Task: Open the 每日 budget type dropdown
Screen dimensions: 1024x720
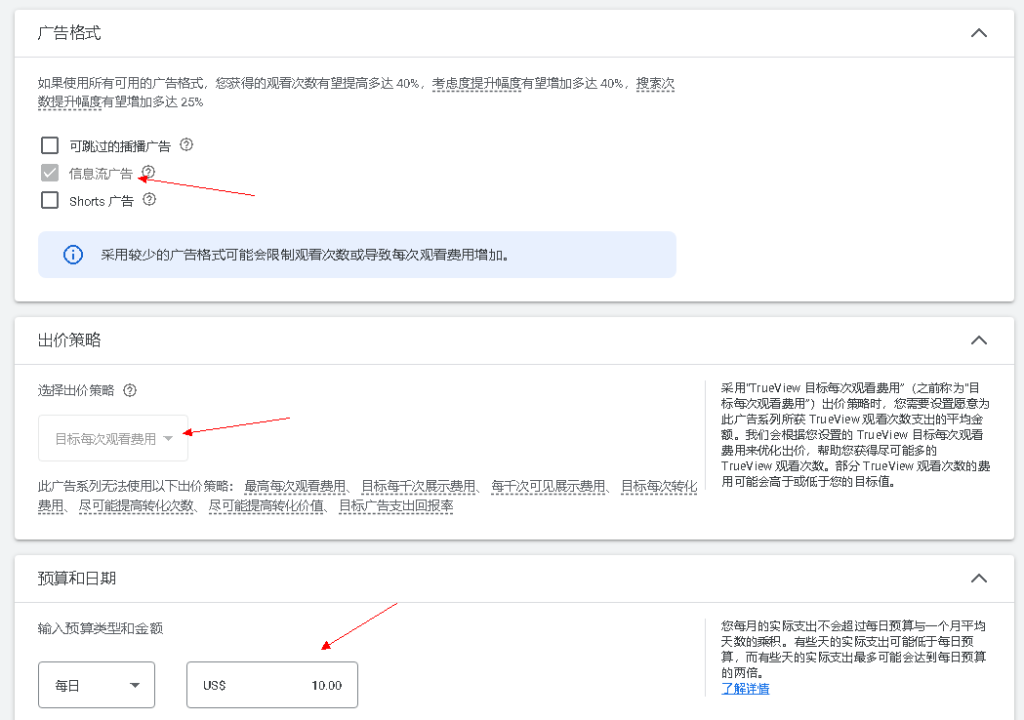Action: [97, 685]
